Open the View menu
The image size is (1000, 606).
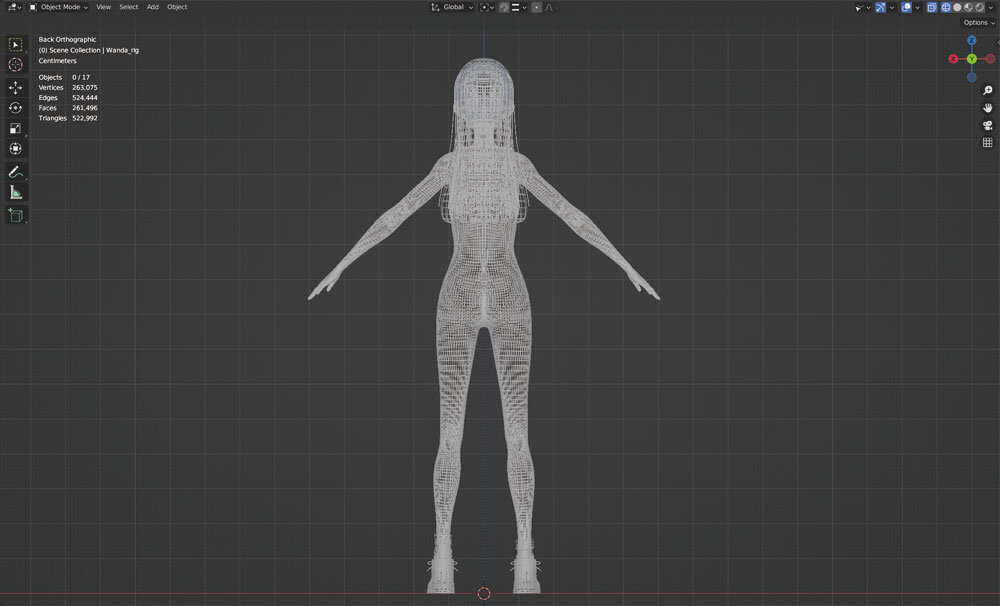click(x=103, y=7)
